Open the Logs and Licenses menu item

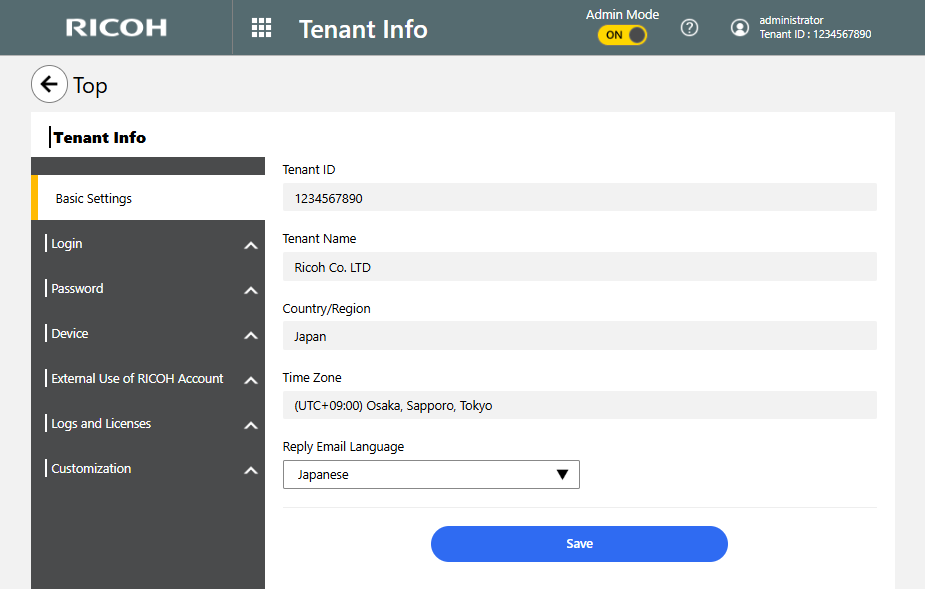pyautogui.click(x=101, y=424)
